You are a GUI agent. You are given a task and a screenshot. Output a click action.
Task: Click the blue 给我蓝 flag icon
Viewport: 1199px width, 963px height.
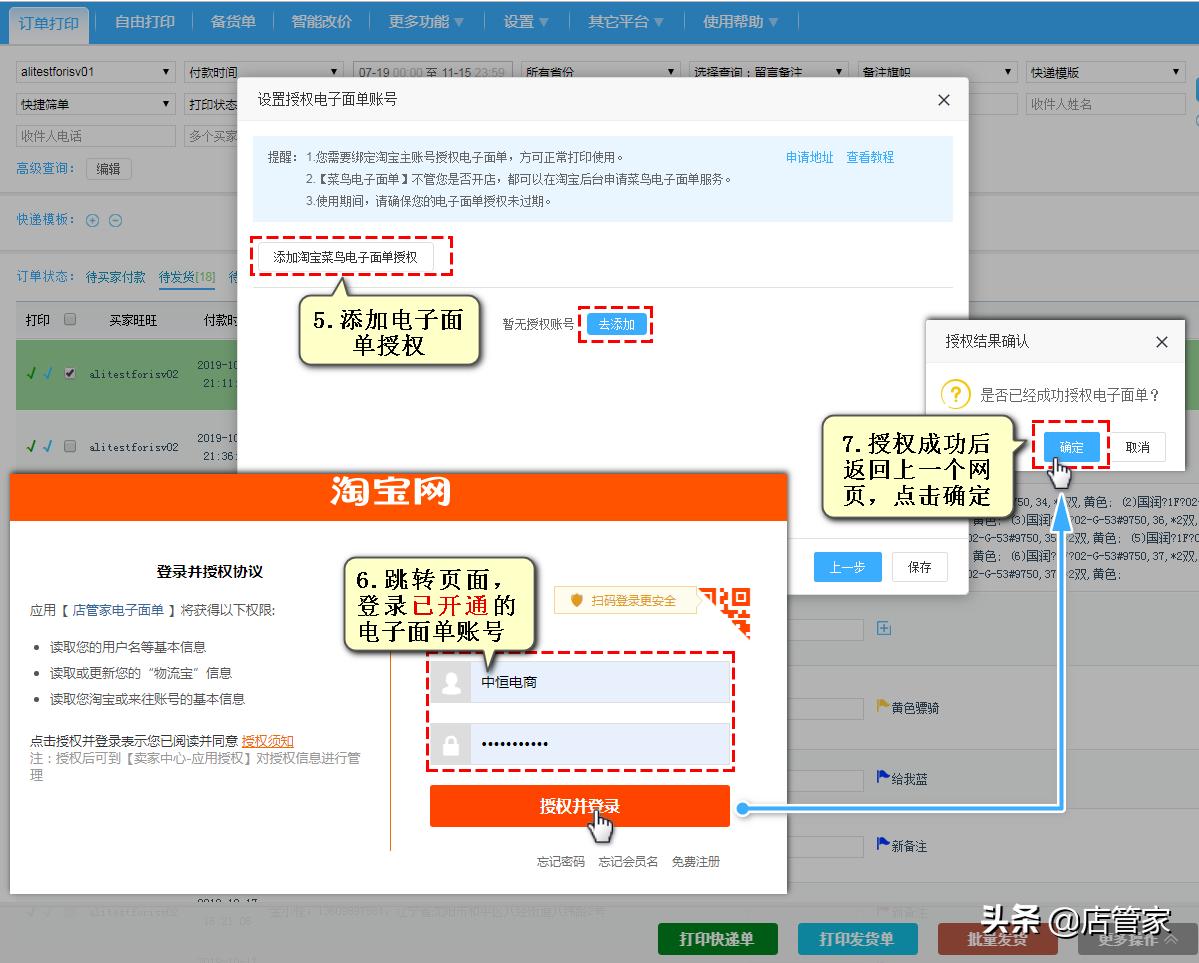click(880, 774)
